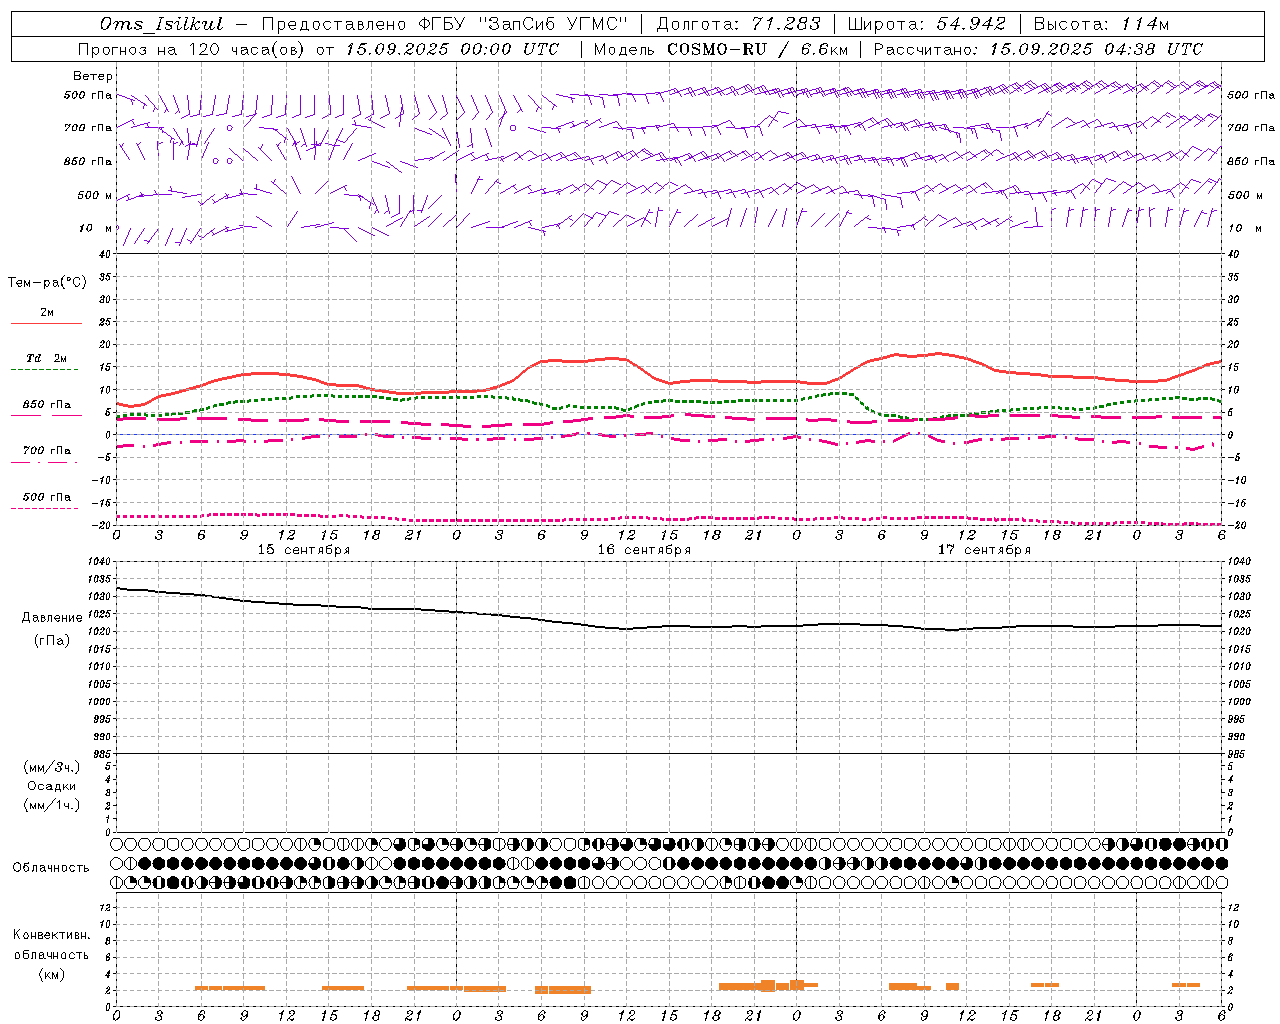Click the "Td 2м" dew point legend label
This screenshot has height=1024, width=1280.
coord(47,358)
